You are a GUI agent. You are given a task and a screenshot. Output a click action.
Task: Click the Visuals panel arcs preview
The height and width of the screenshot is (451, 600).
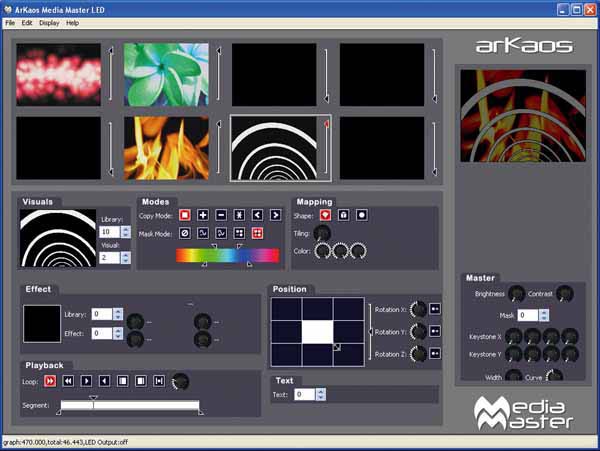point(58,238)
